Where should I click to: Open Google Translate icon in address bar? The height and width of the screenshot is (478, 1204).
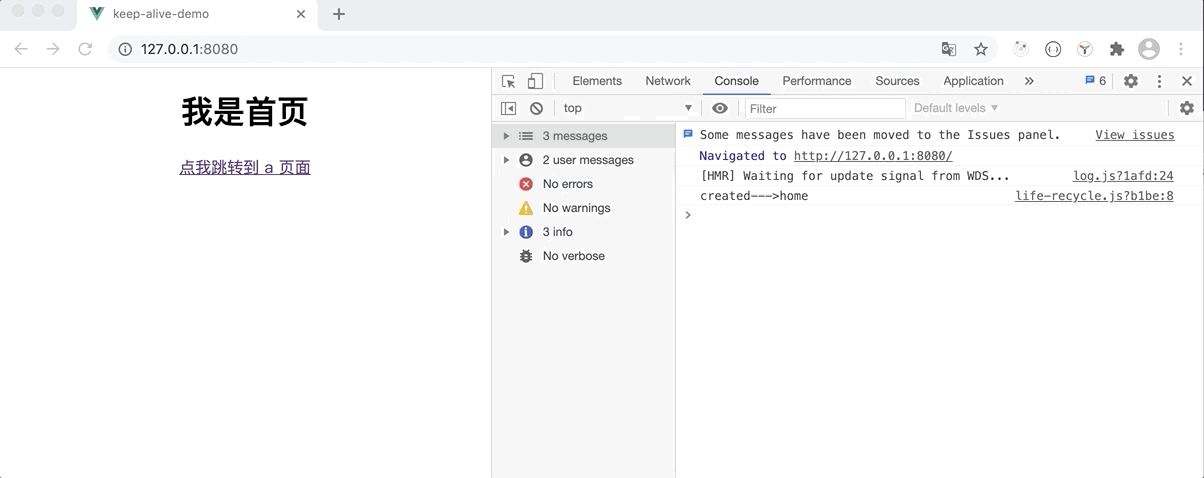[949, 49]
